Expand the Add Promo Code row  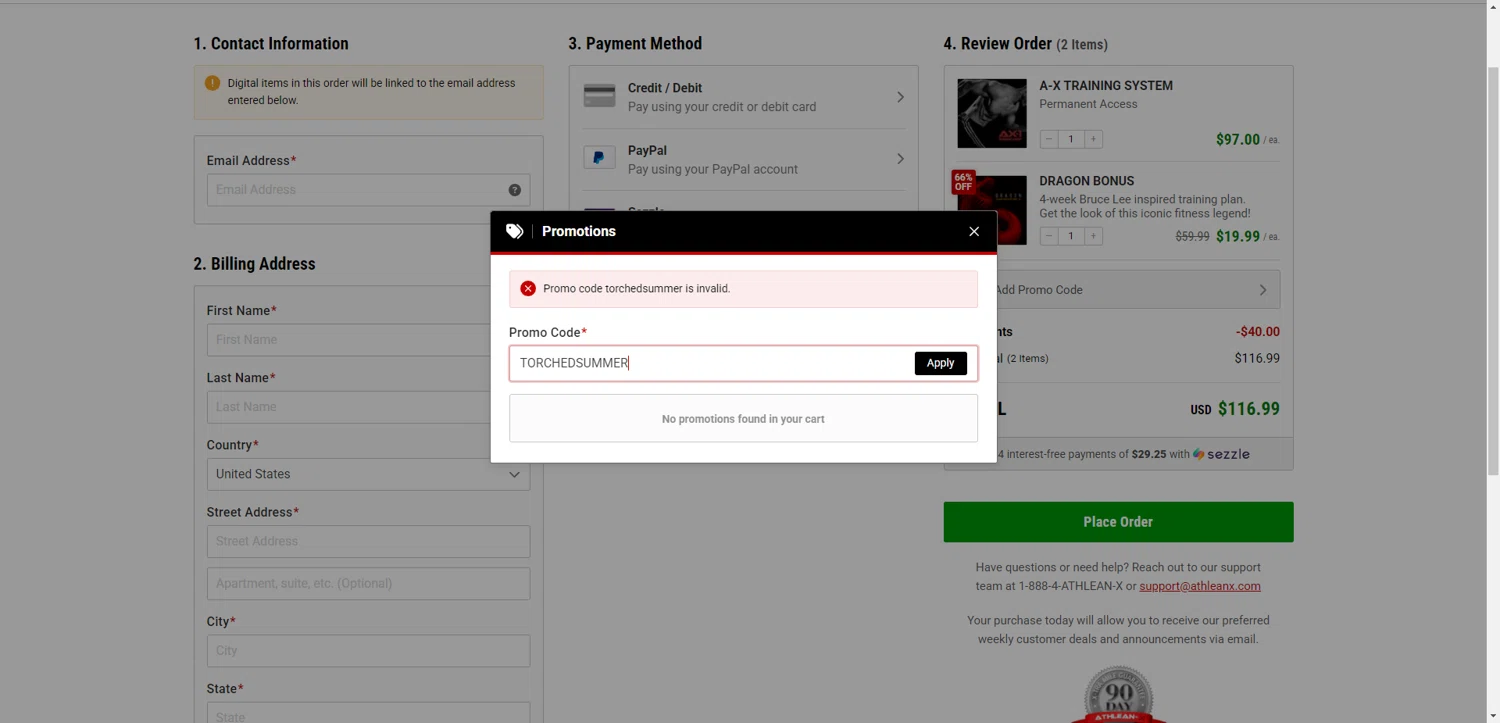1118,290
